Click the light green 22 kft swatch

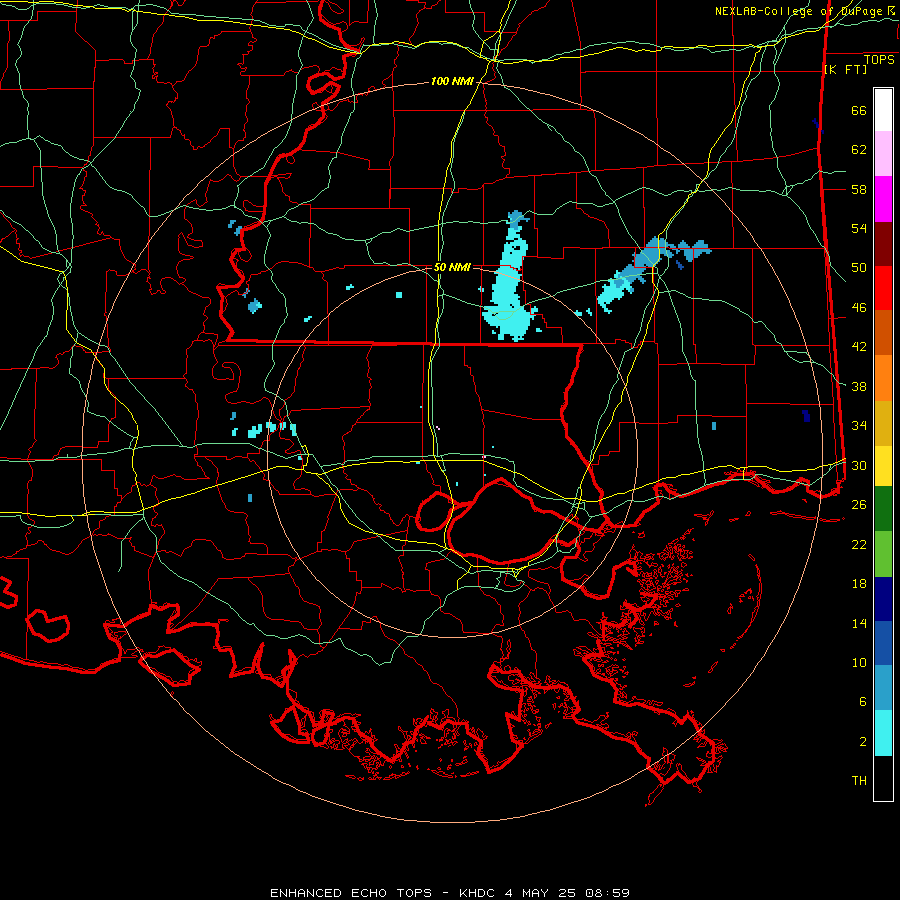(883, 554)
